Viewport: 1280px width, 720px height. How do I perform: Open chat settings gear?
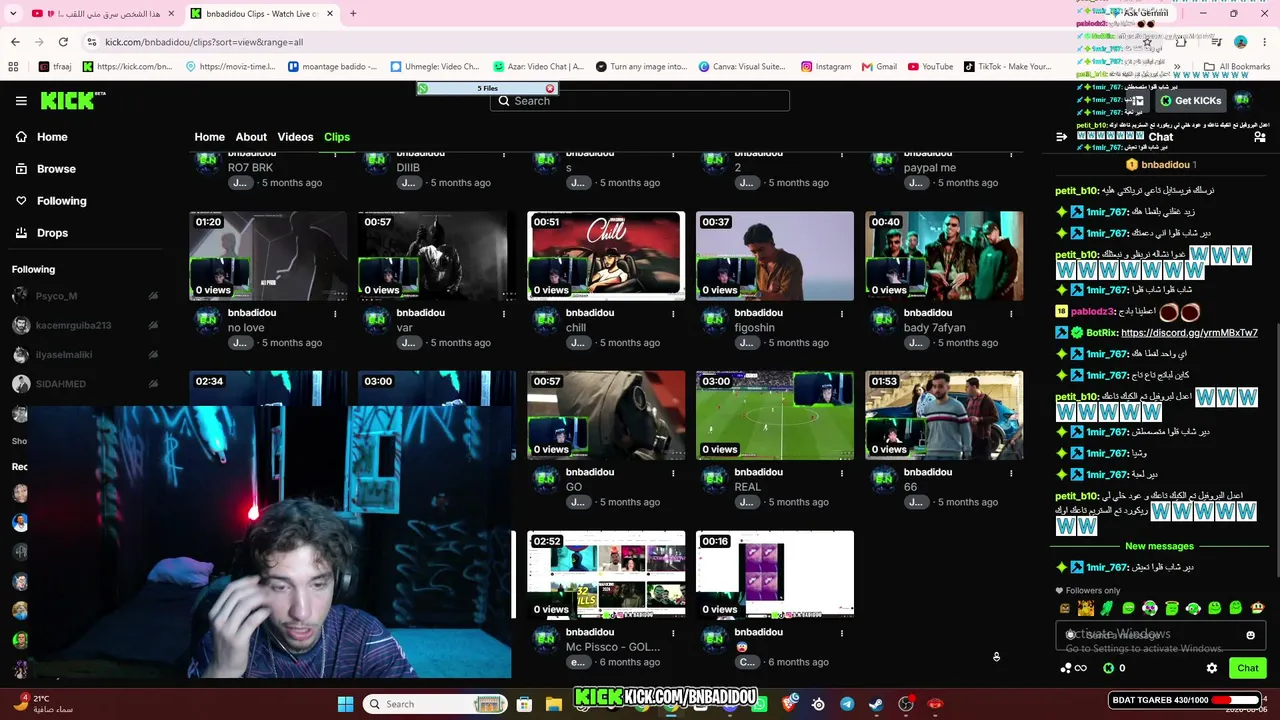[1212, 668]
